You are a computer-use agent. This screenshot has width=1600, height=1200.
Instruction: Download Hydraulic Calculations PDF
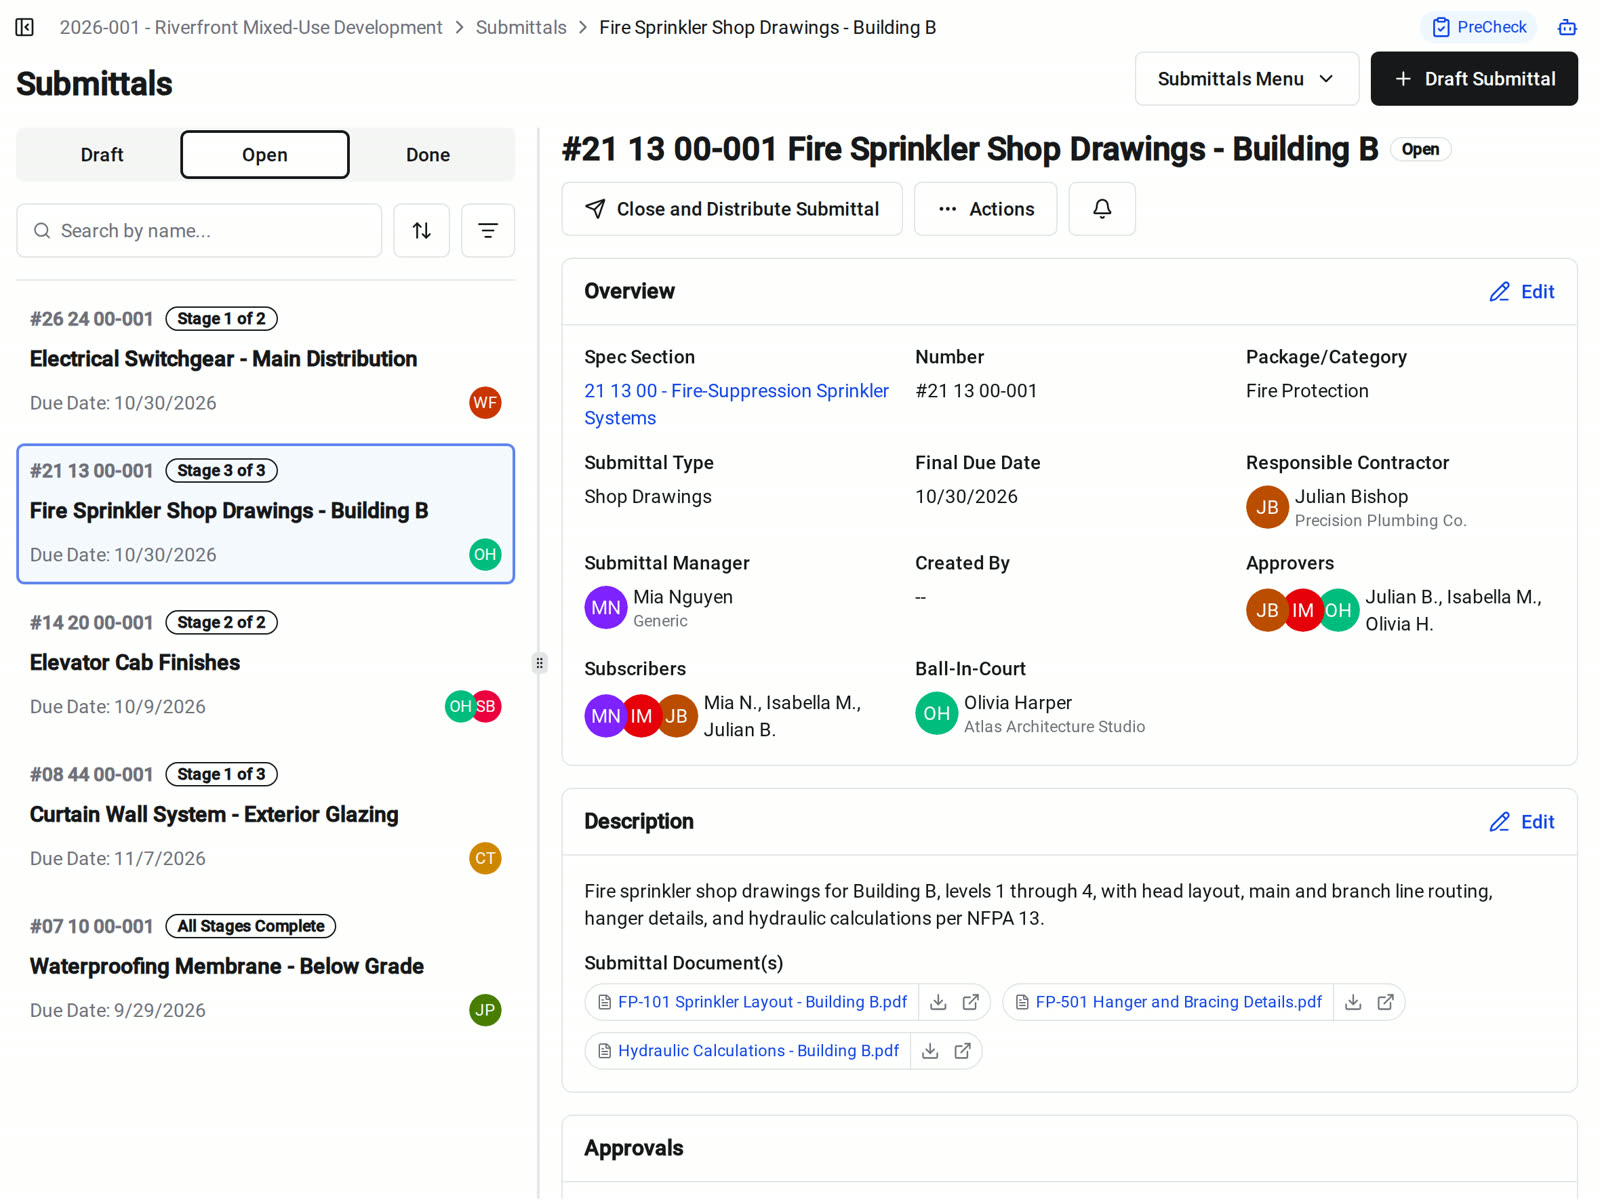(930, 1051)
